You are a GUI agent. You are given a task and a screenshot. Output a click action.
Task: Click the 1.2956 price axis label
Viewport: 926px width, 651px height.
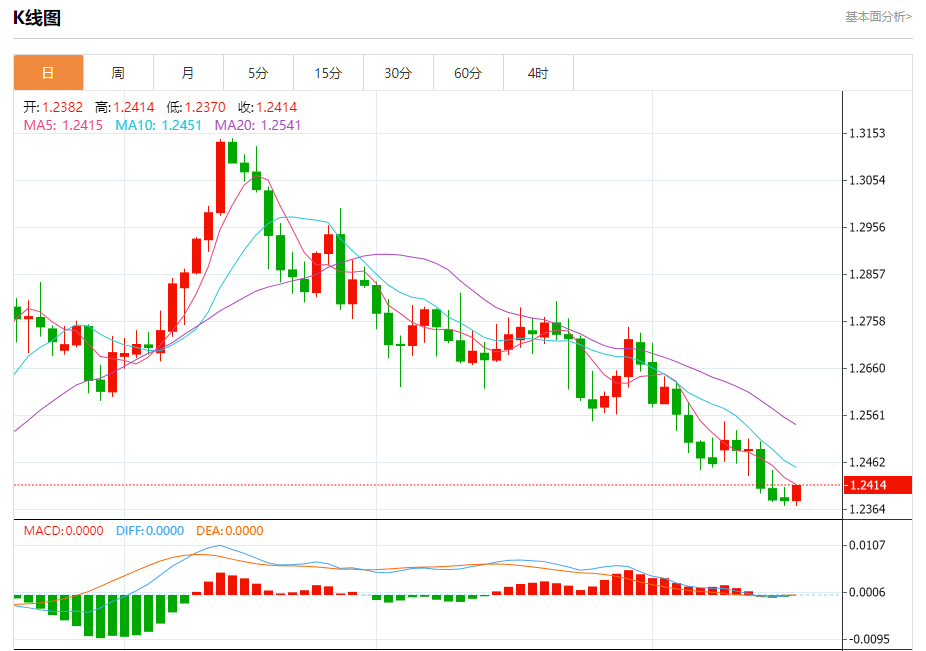point(867,227)
